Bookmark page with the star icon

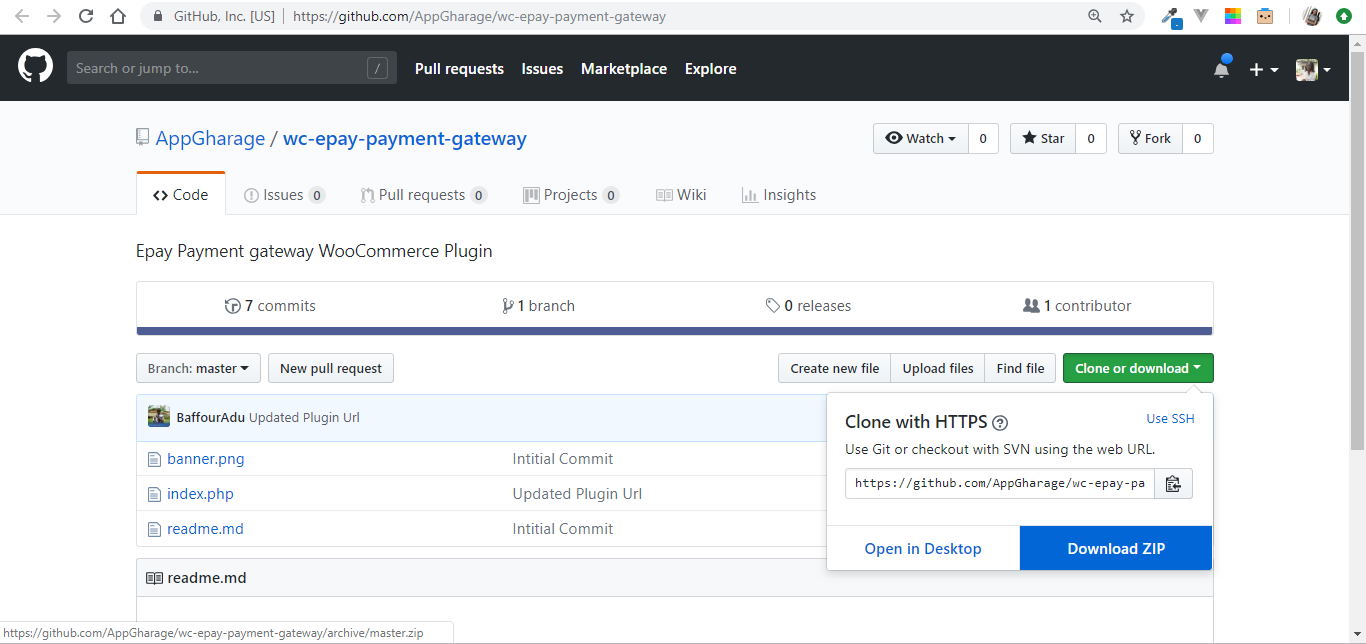[x=1127, y=16]
